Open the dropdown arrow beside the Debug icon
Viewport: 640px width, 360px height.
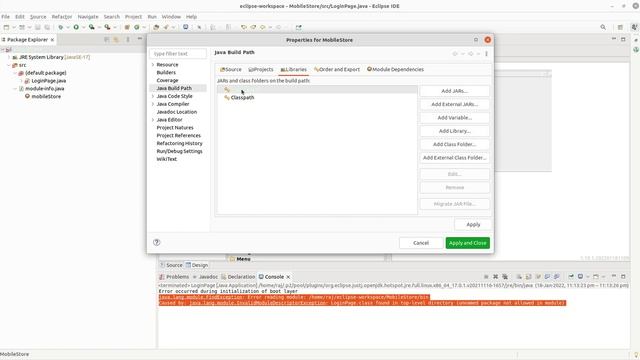click(x=68, y=27)
